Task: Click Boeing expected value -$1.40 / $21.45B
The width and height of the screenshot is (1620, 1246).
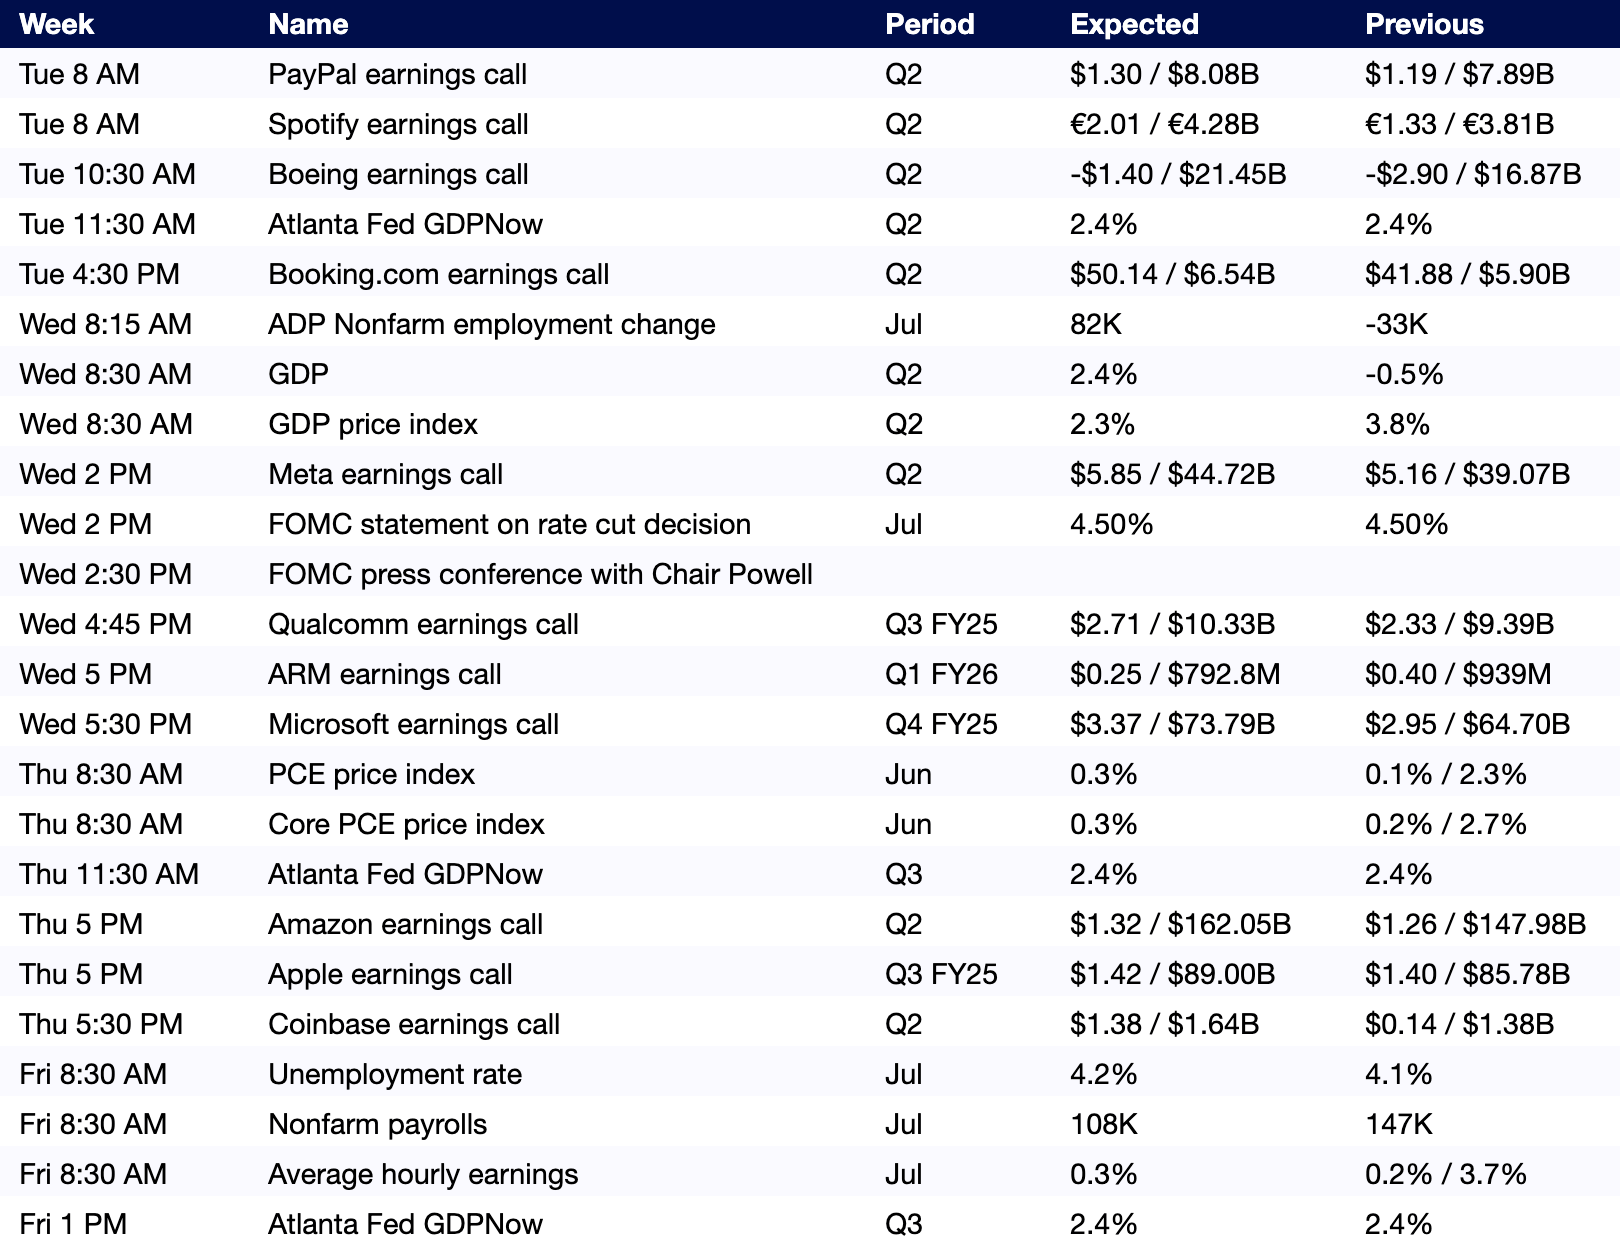Action: click(1178, 174)
